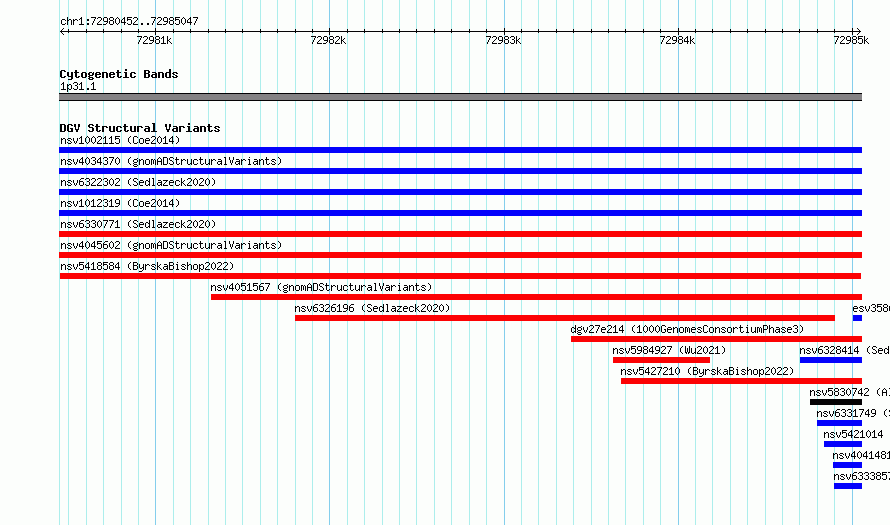Screen dimensions: 890x525
Task: Click the blue bar under nsv6333857
Action: pyautogui.click(x=848, y=486)
